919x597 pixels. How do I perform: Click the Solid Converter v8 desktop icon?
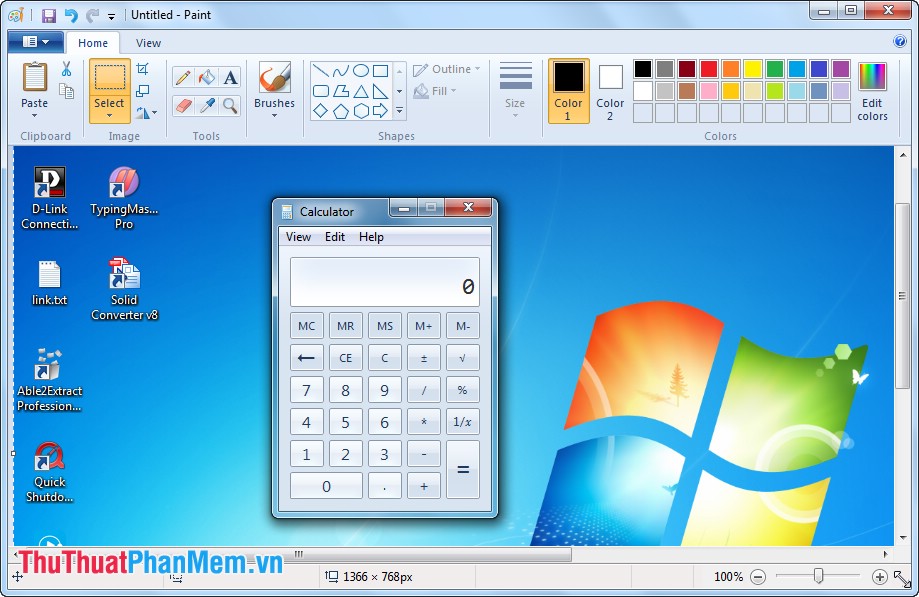[x=124, y=289]
